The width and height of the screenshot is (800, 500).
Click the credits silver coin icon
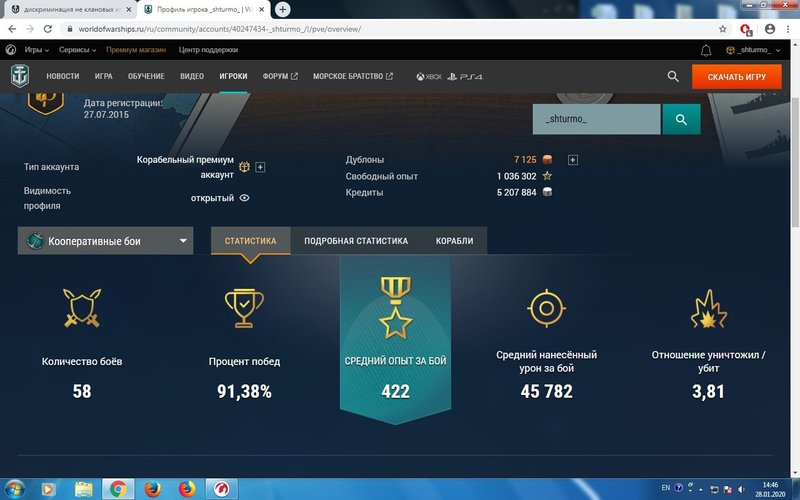tap(547, 192)
